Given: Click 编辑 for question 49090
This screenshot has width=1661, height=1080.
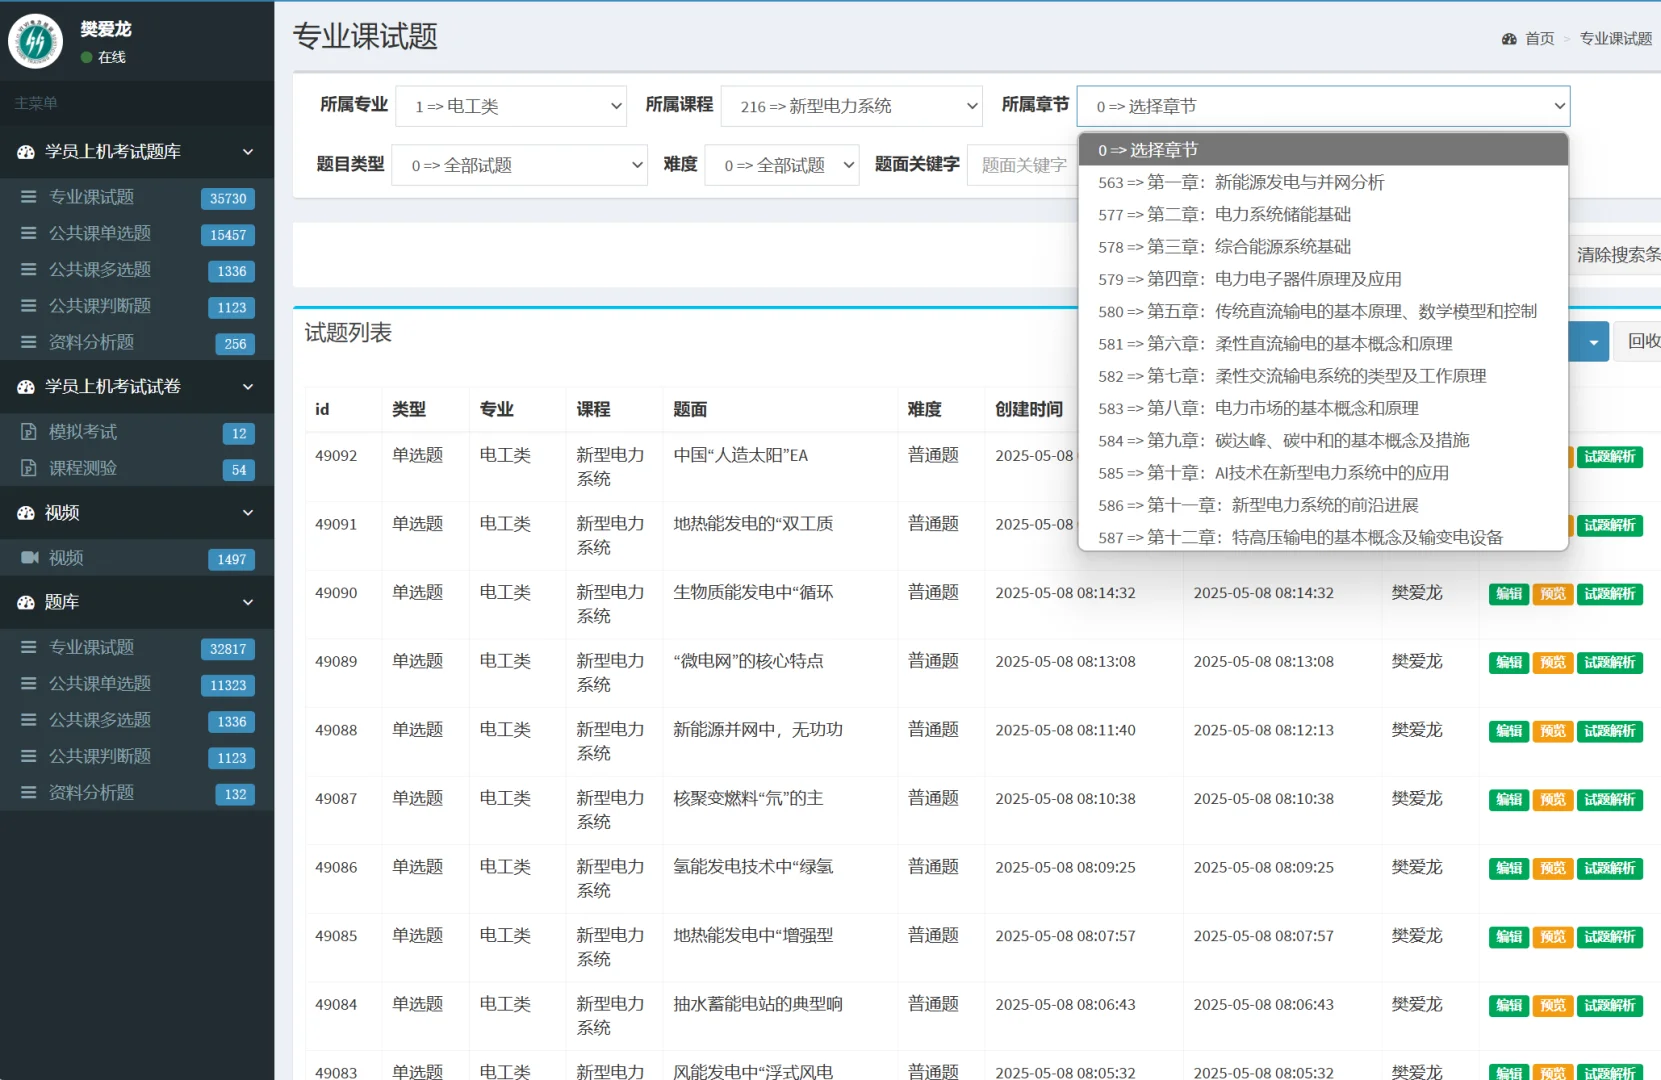Looking at the screenshot, I should point(1508,593).
